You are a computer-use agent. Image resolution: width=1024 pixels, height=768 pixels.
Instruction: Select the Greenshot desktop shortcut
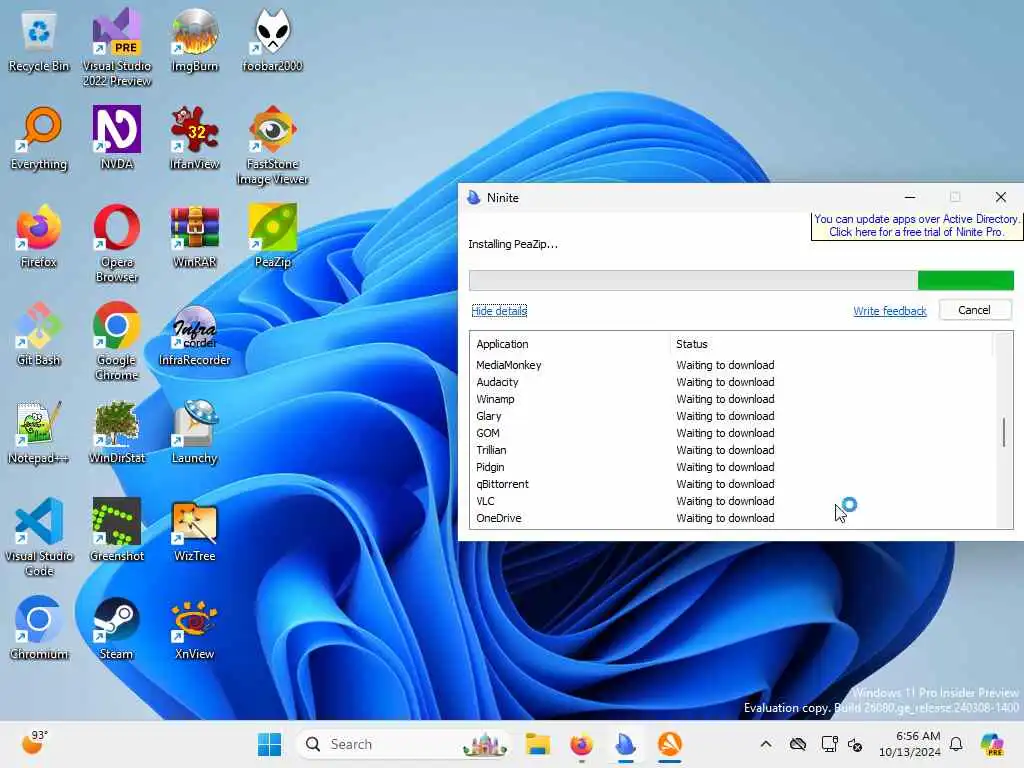tap(117, 530)
